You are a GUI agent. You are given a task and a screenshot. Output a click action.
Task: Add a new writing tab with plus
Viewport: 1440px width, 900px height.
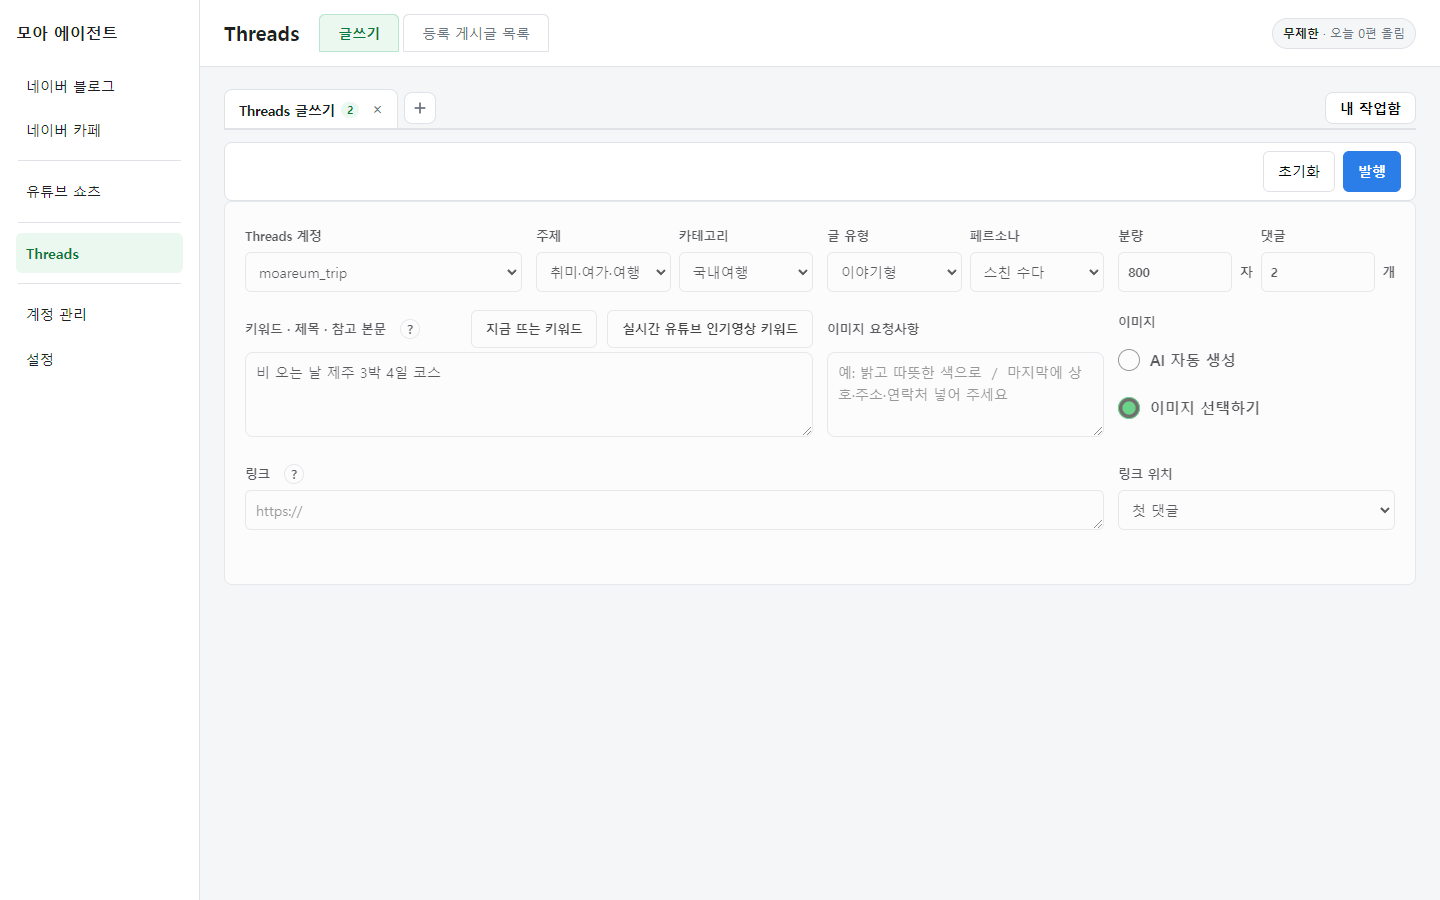pyautogui.click(x=420, y=108)
